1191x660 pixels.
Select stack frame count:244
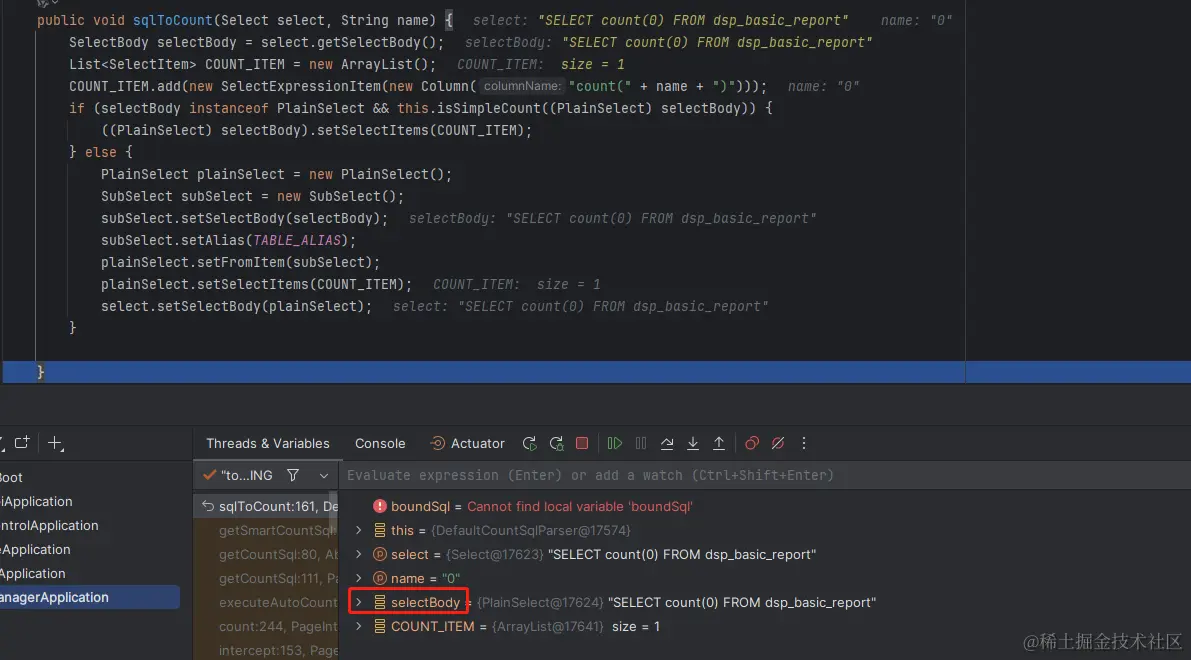[266, 627]
